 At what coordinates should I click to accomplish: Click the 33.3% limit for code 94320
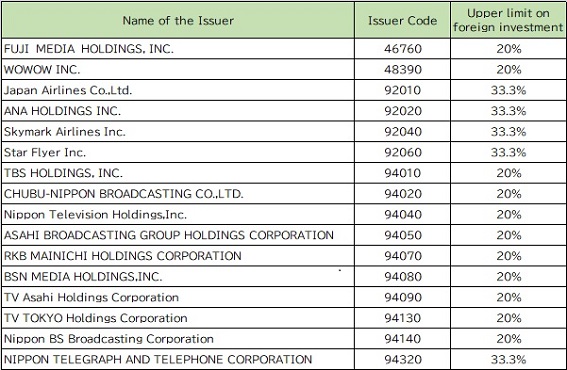tap(508, 359)
